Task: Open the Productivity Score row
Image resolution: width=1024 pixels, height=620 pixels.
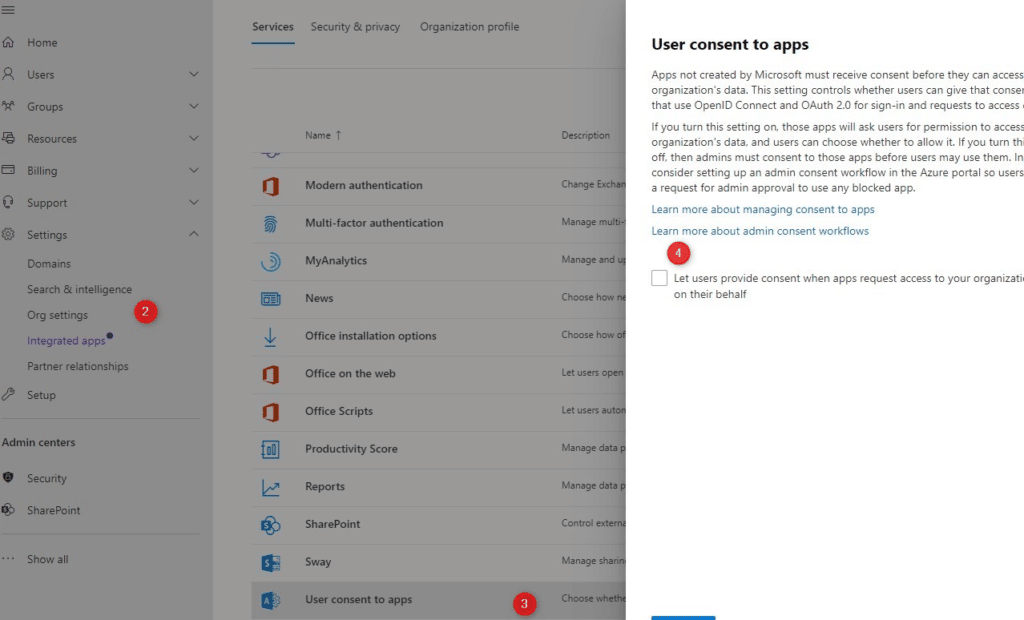Action: 439,449
